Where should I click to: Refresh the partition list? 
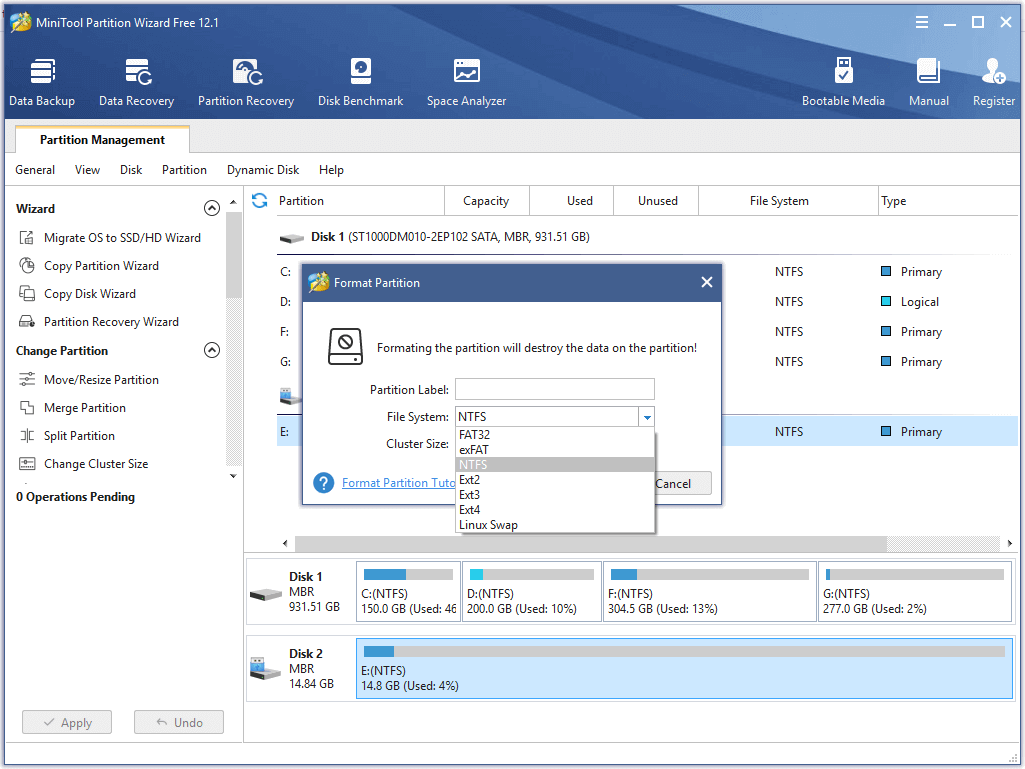pyautogui.click(x=260, y=201)
